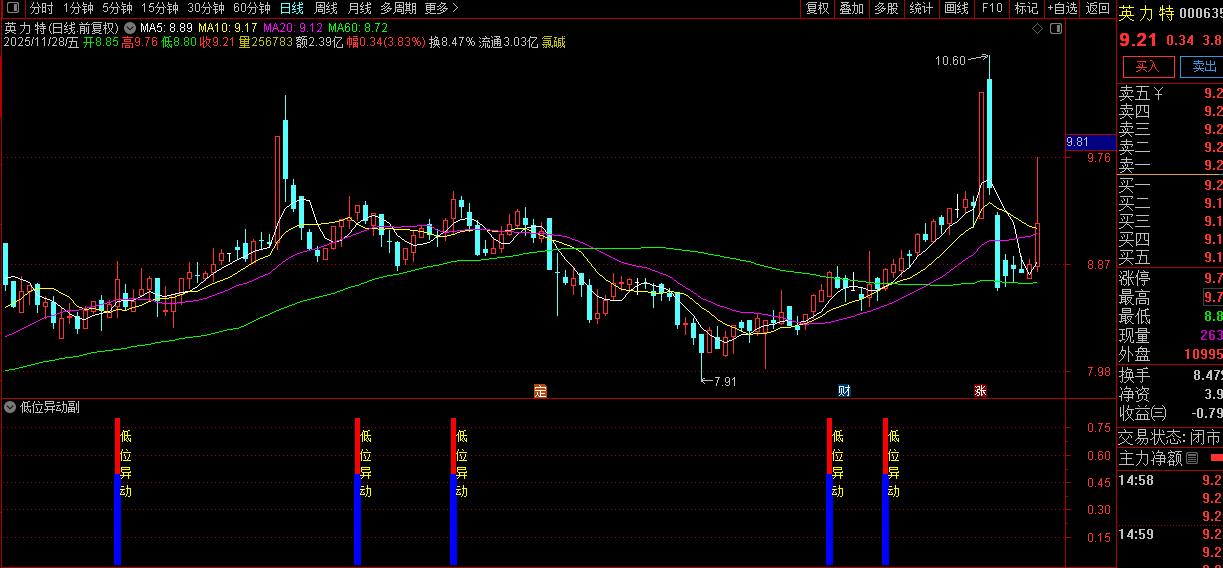Screen dimensions: 1223x568
Task: Switch to 周线 weekly chart
Action: [x=325, y=8]
